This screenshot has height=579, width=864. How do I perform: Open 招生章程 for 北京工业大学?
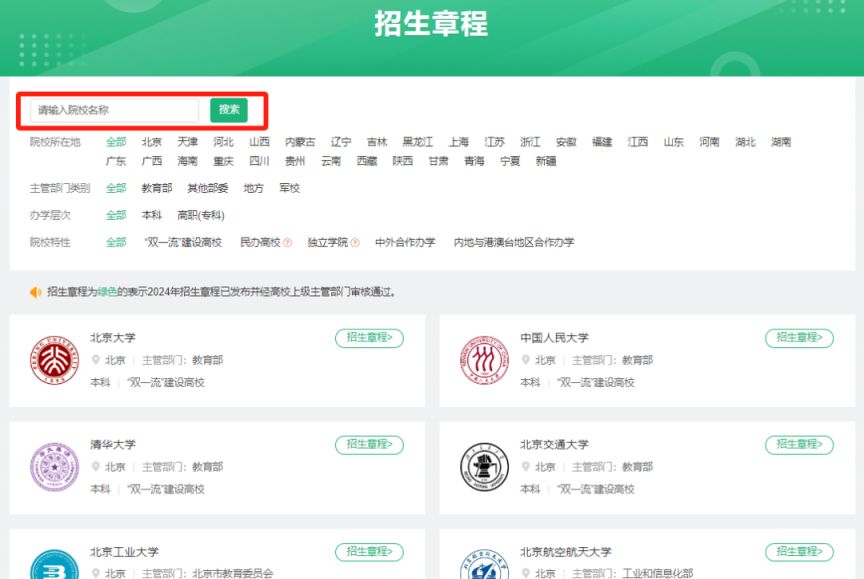coord(369,552)
